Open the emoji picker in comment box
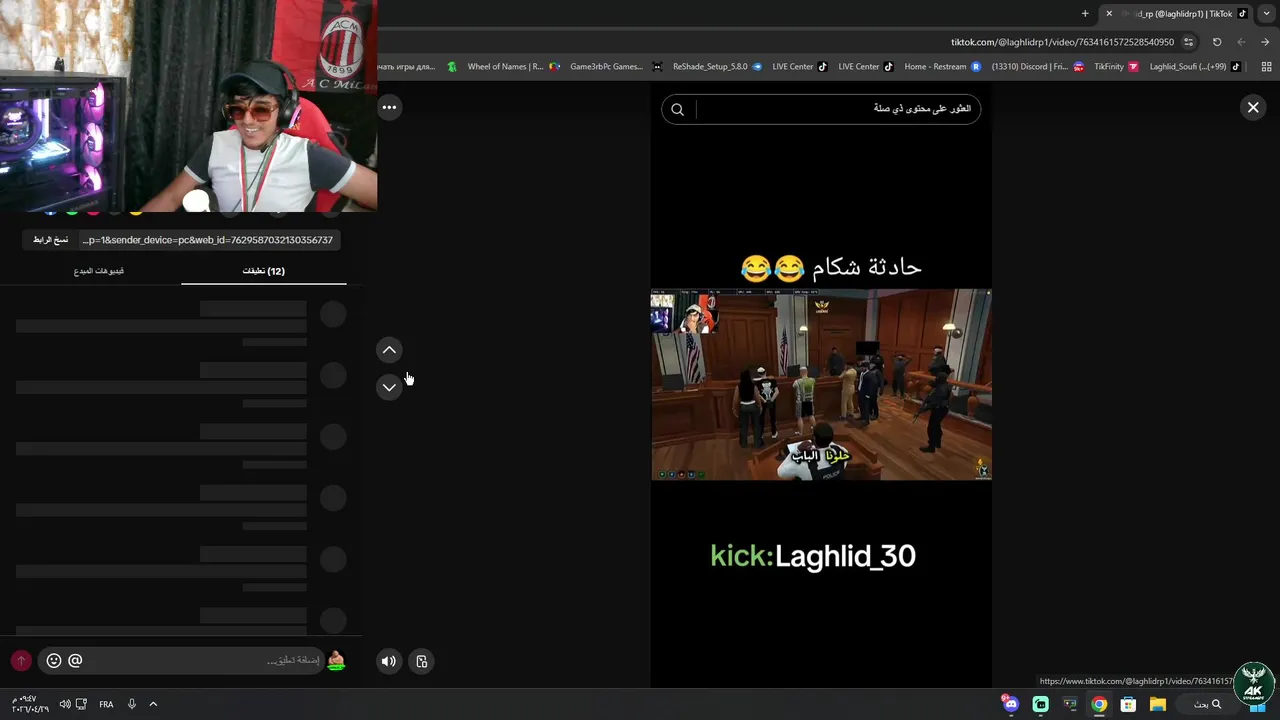The height and width of the screenshot is (720, 1280). pos(54,660)
